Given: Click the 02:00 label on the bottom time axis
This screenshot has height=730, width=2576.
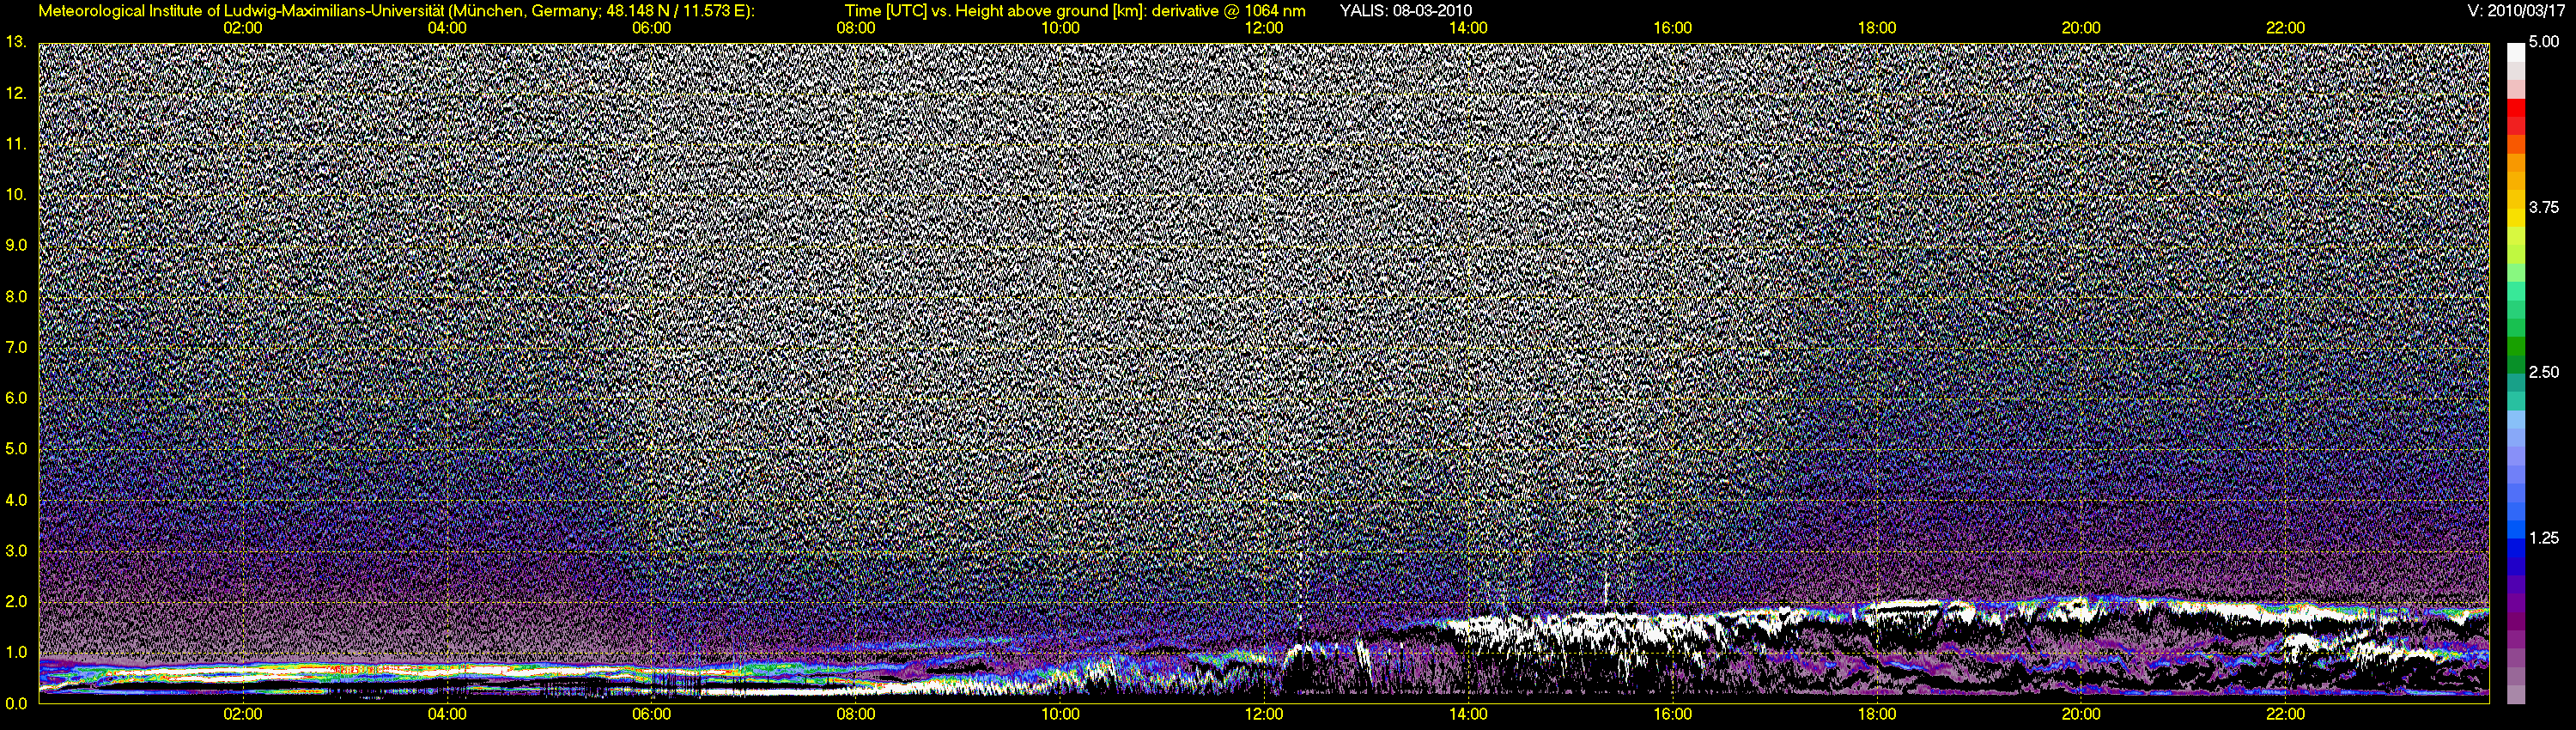Looking at the screenshot, I should tap(243, 714).
